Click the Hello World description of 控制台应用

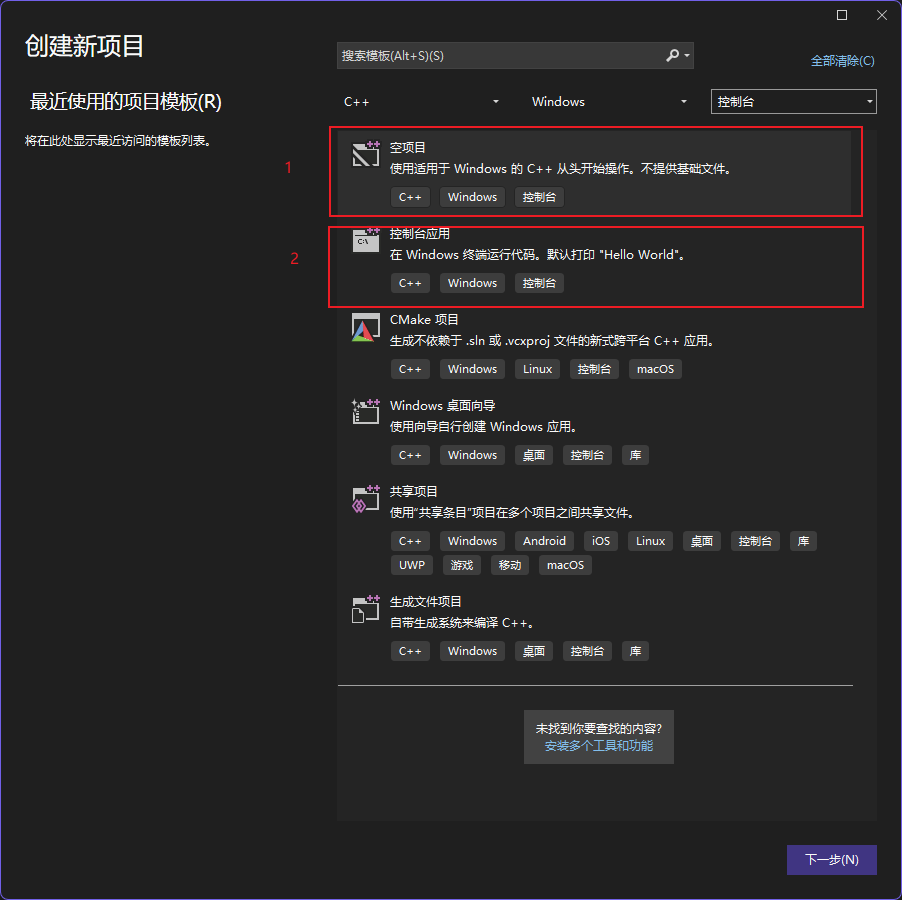click(538, 255)
